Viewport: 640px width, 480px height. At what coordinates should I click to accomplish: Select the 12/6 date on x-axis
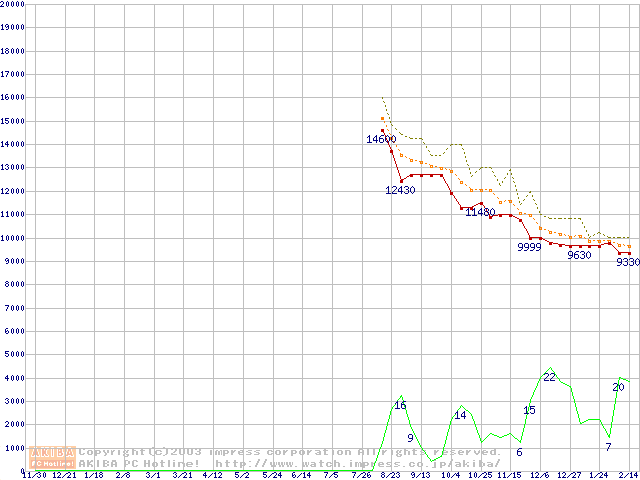coord(539,475)
